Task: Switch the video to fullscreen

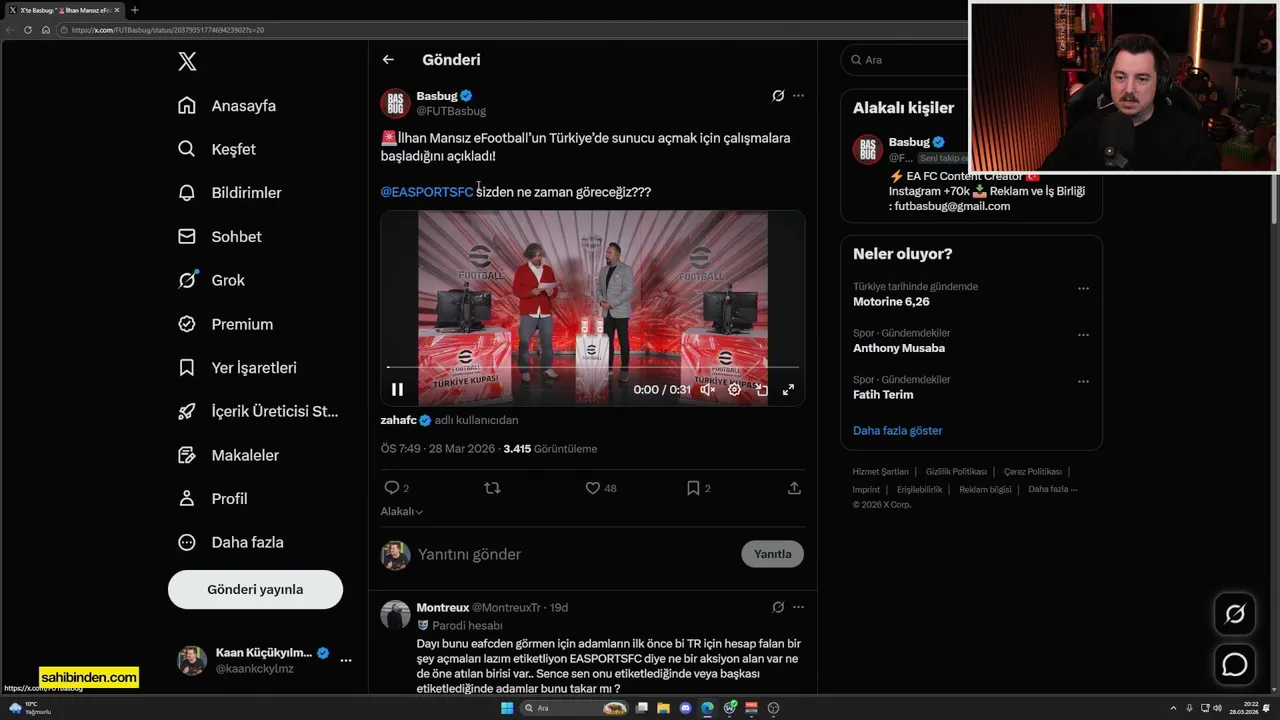Action: coord(788,390)
